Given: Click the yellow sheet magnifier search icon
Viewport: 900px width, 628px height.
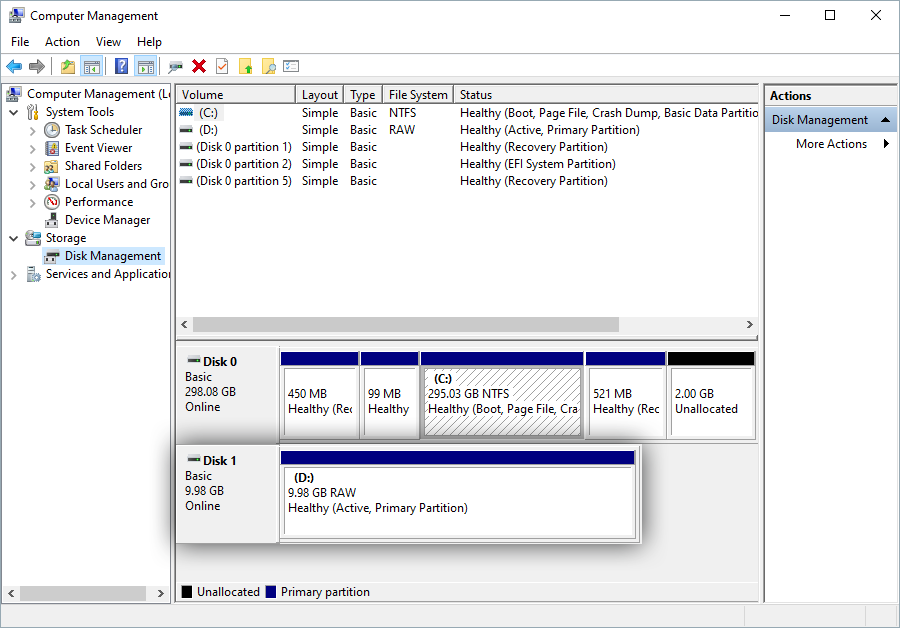Looking at the screenshot, I should click(269, 67).
